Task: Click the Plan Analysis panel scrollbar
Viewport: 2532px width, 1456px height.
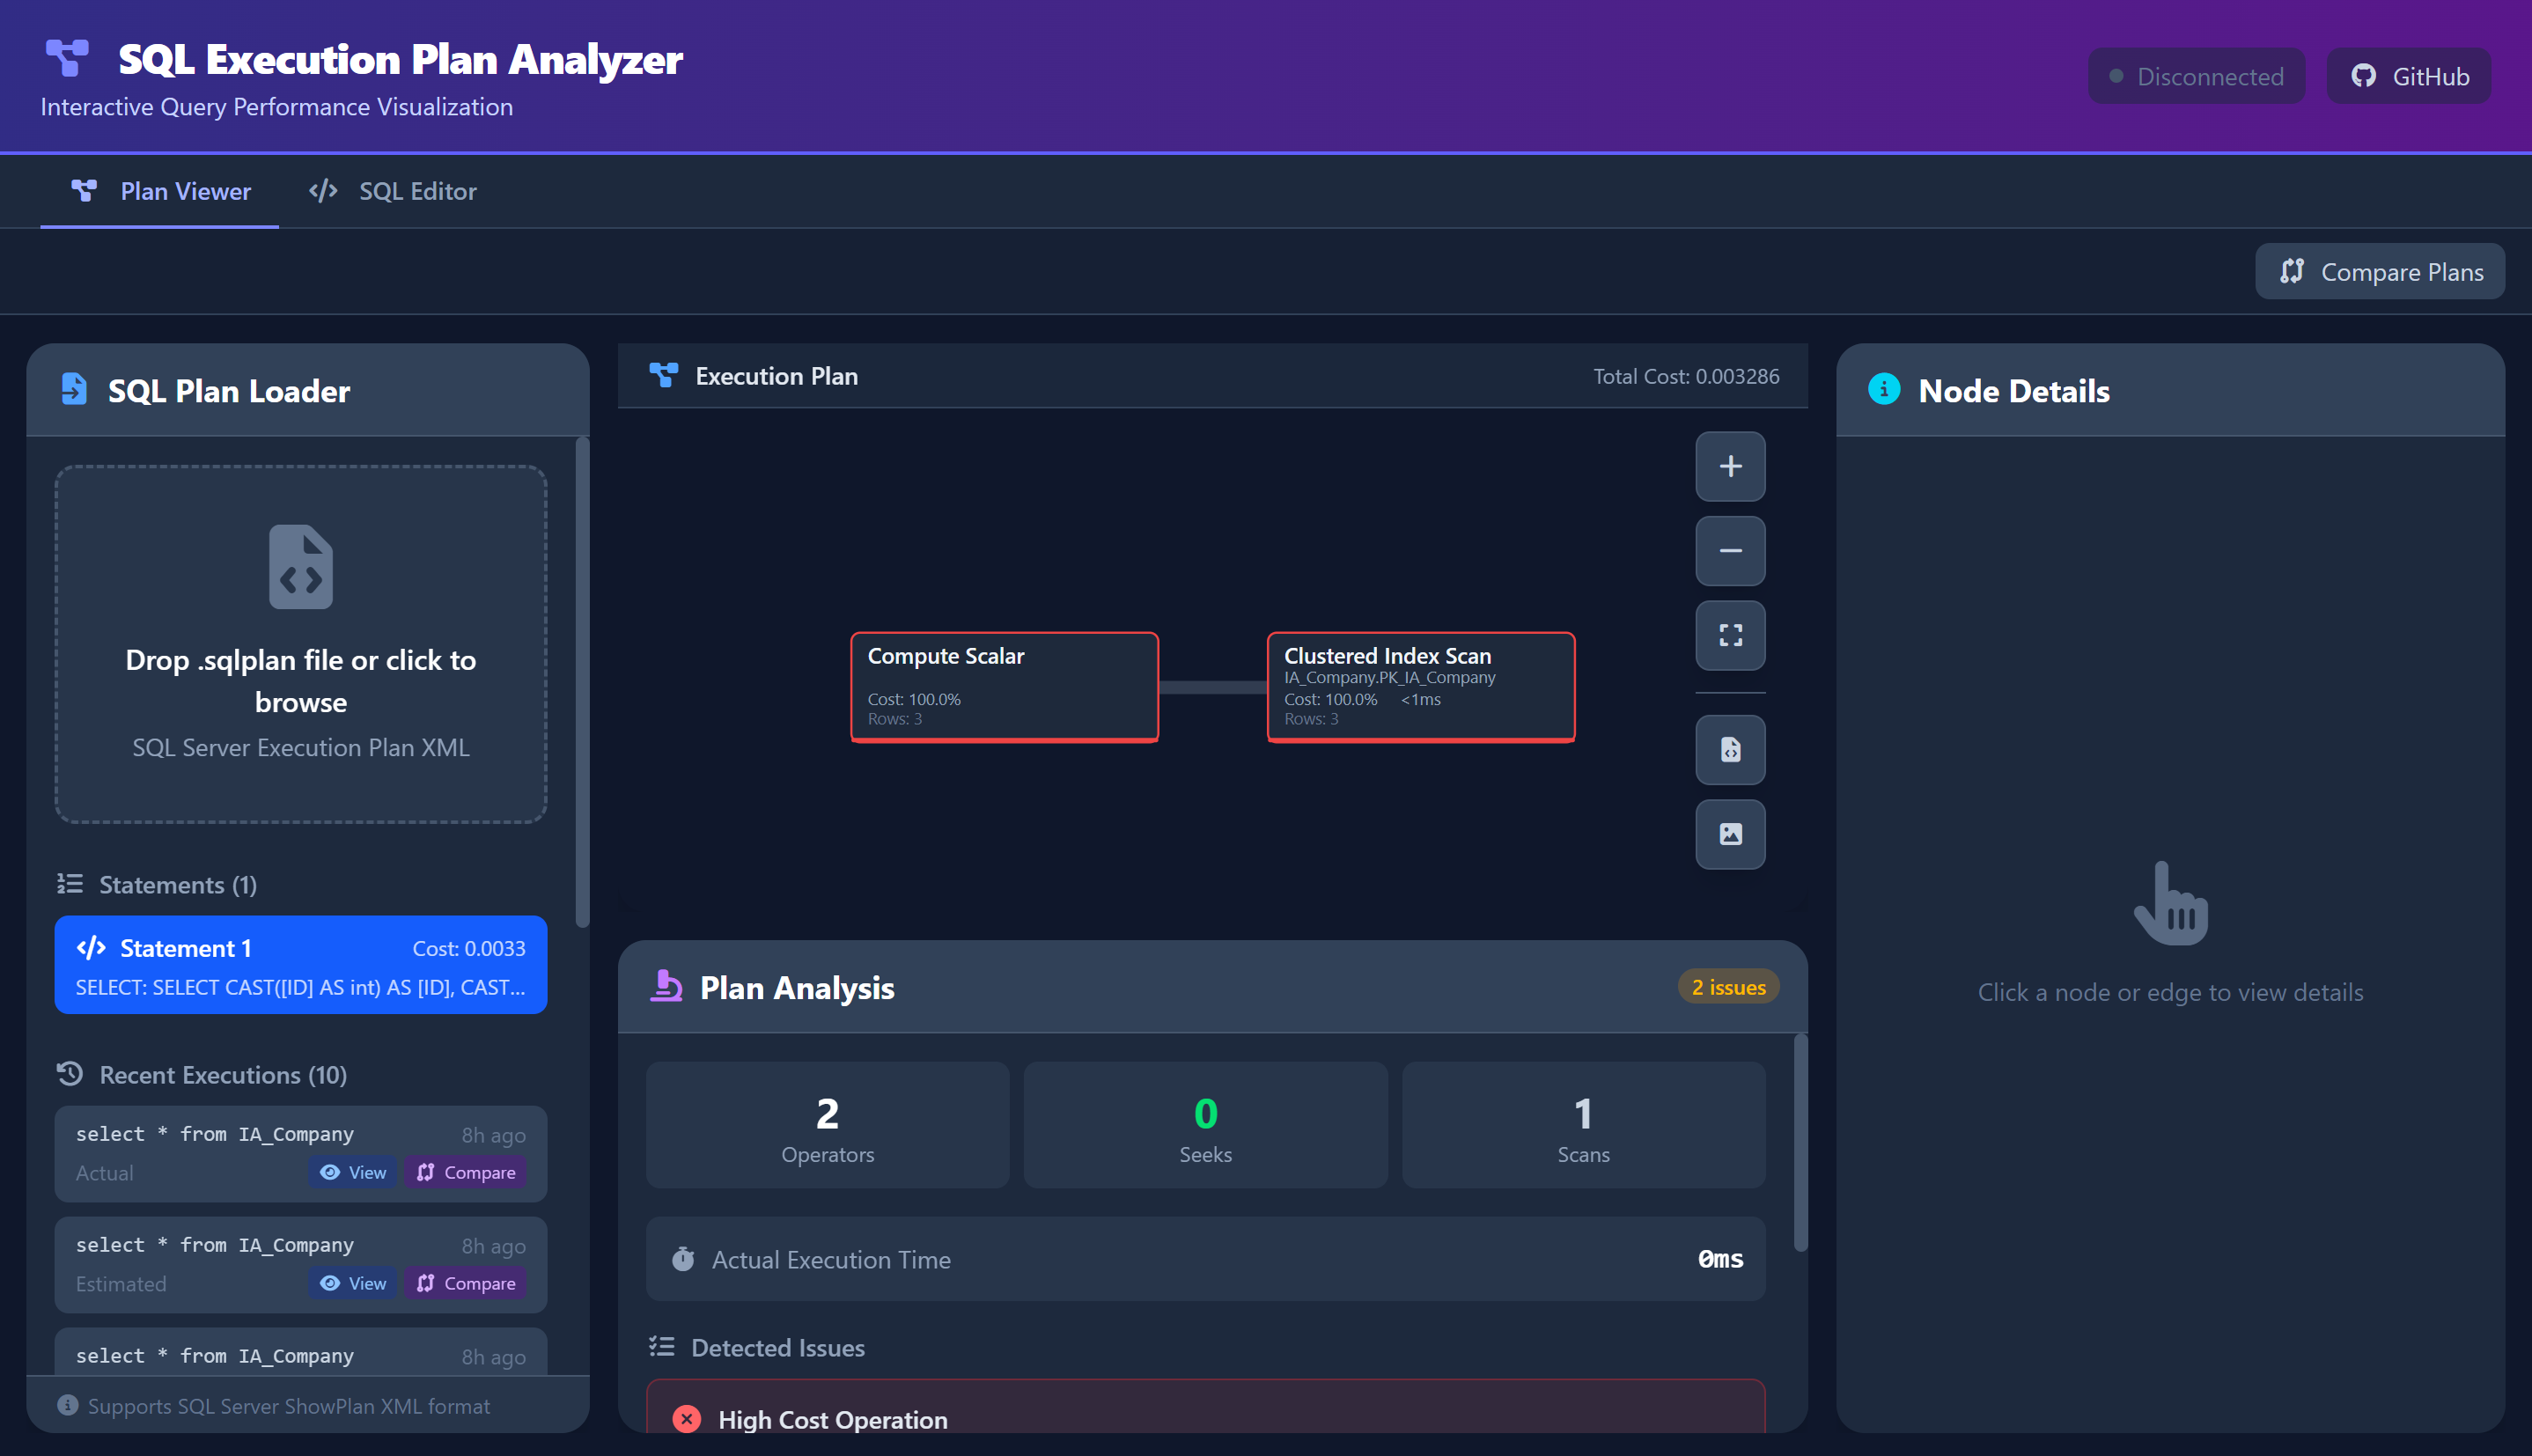Action: click(1800, 1142)
